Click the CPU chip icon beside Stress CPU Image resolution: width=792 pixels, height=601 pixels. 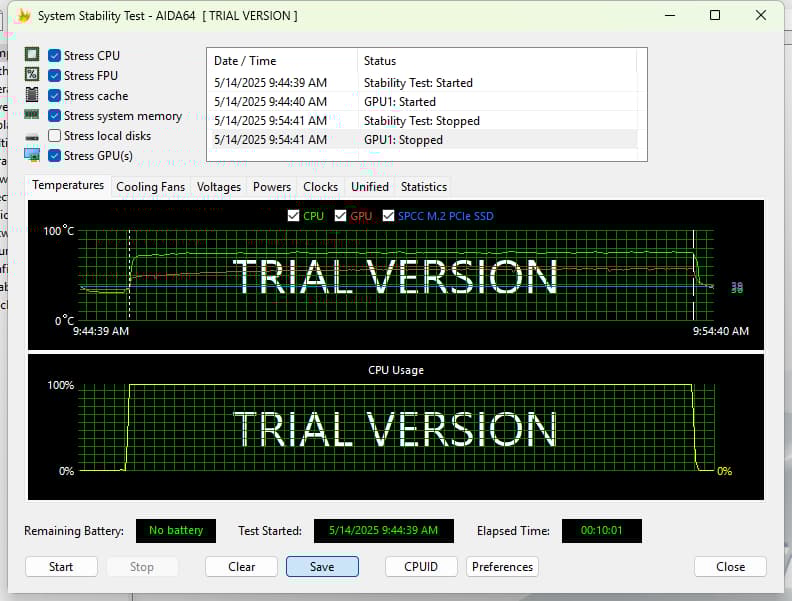tap(32, 55)
